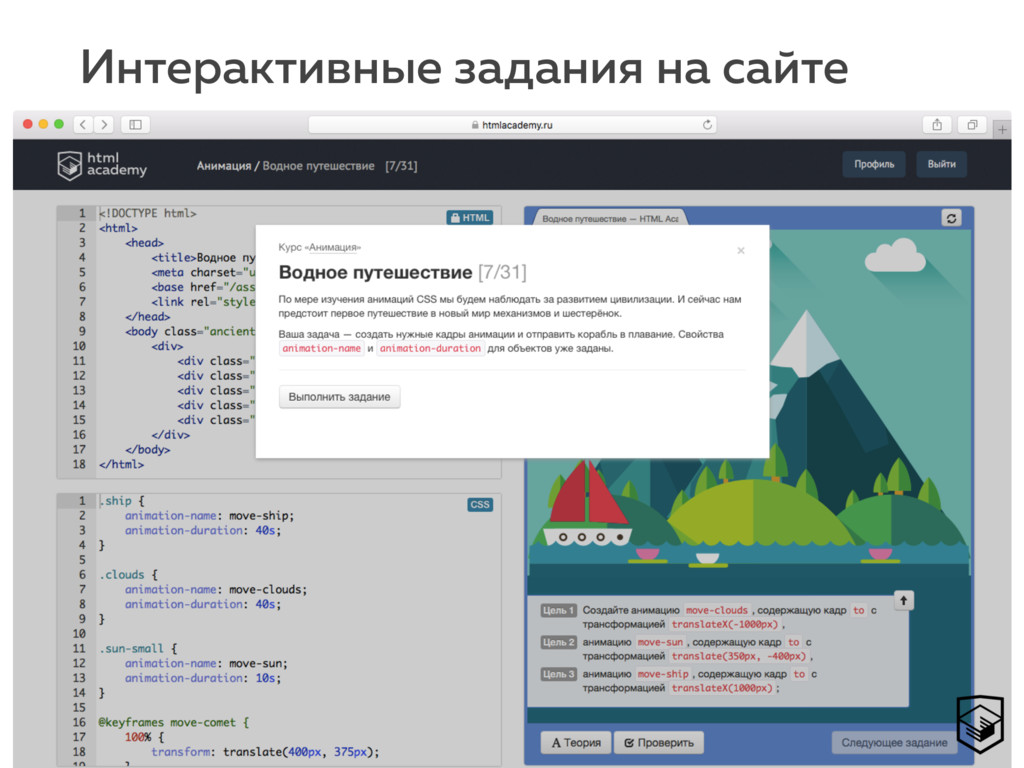Click the move-ship code word in Цель 3
Image resolution: width=1024 pixels, height=768 pixels.
pyautogui.click(x=663, y=674)
